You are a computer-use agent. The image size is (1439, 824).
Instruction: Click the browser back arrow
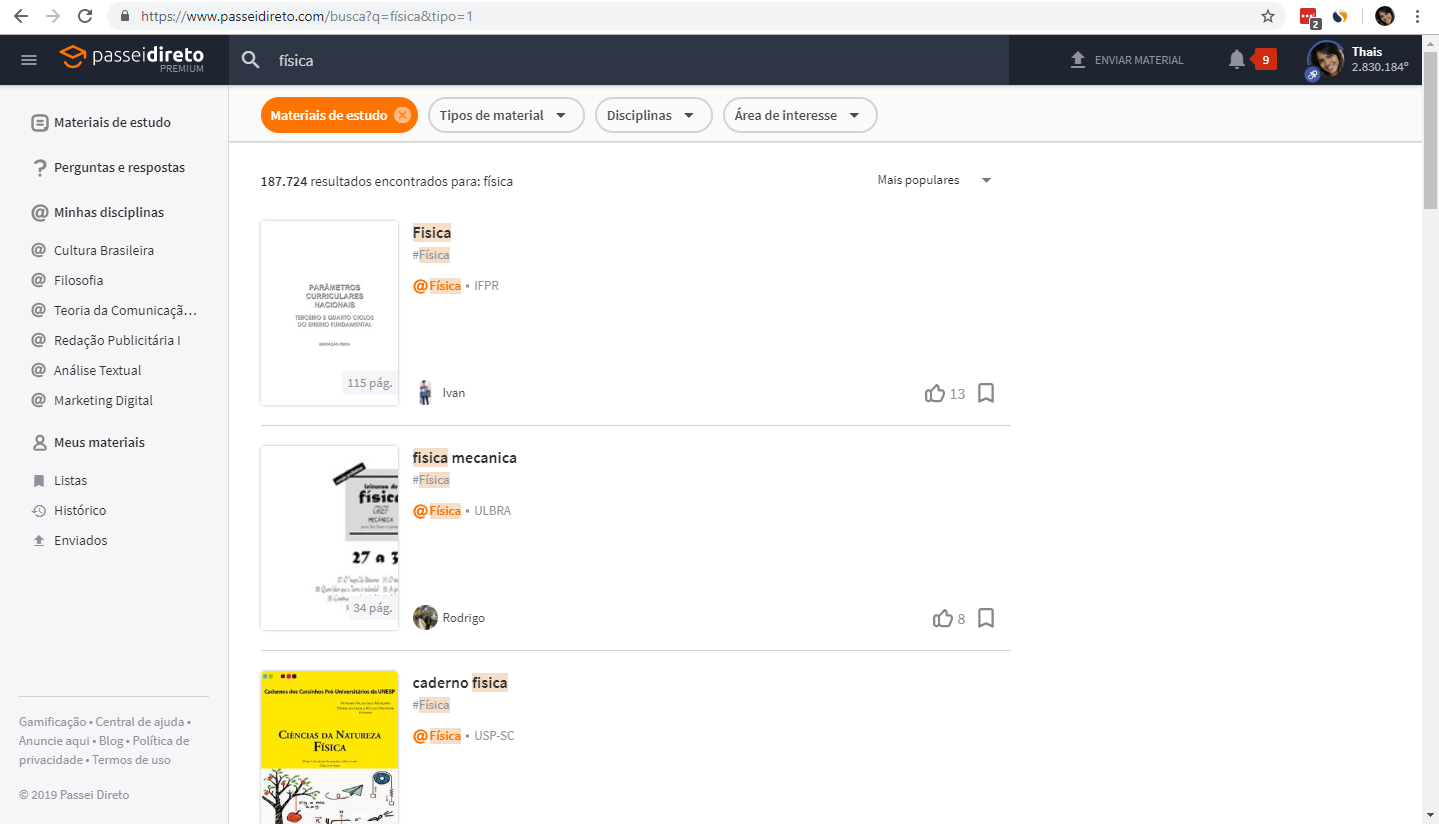(x=22, y=16)
